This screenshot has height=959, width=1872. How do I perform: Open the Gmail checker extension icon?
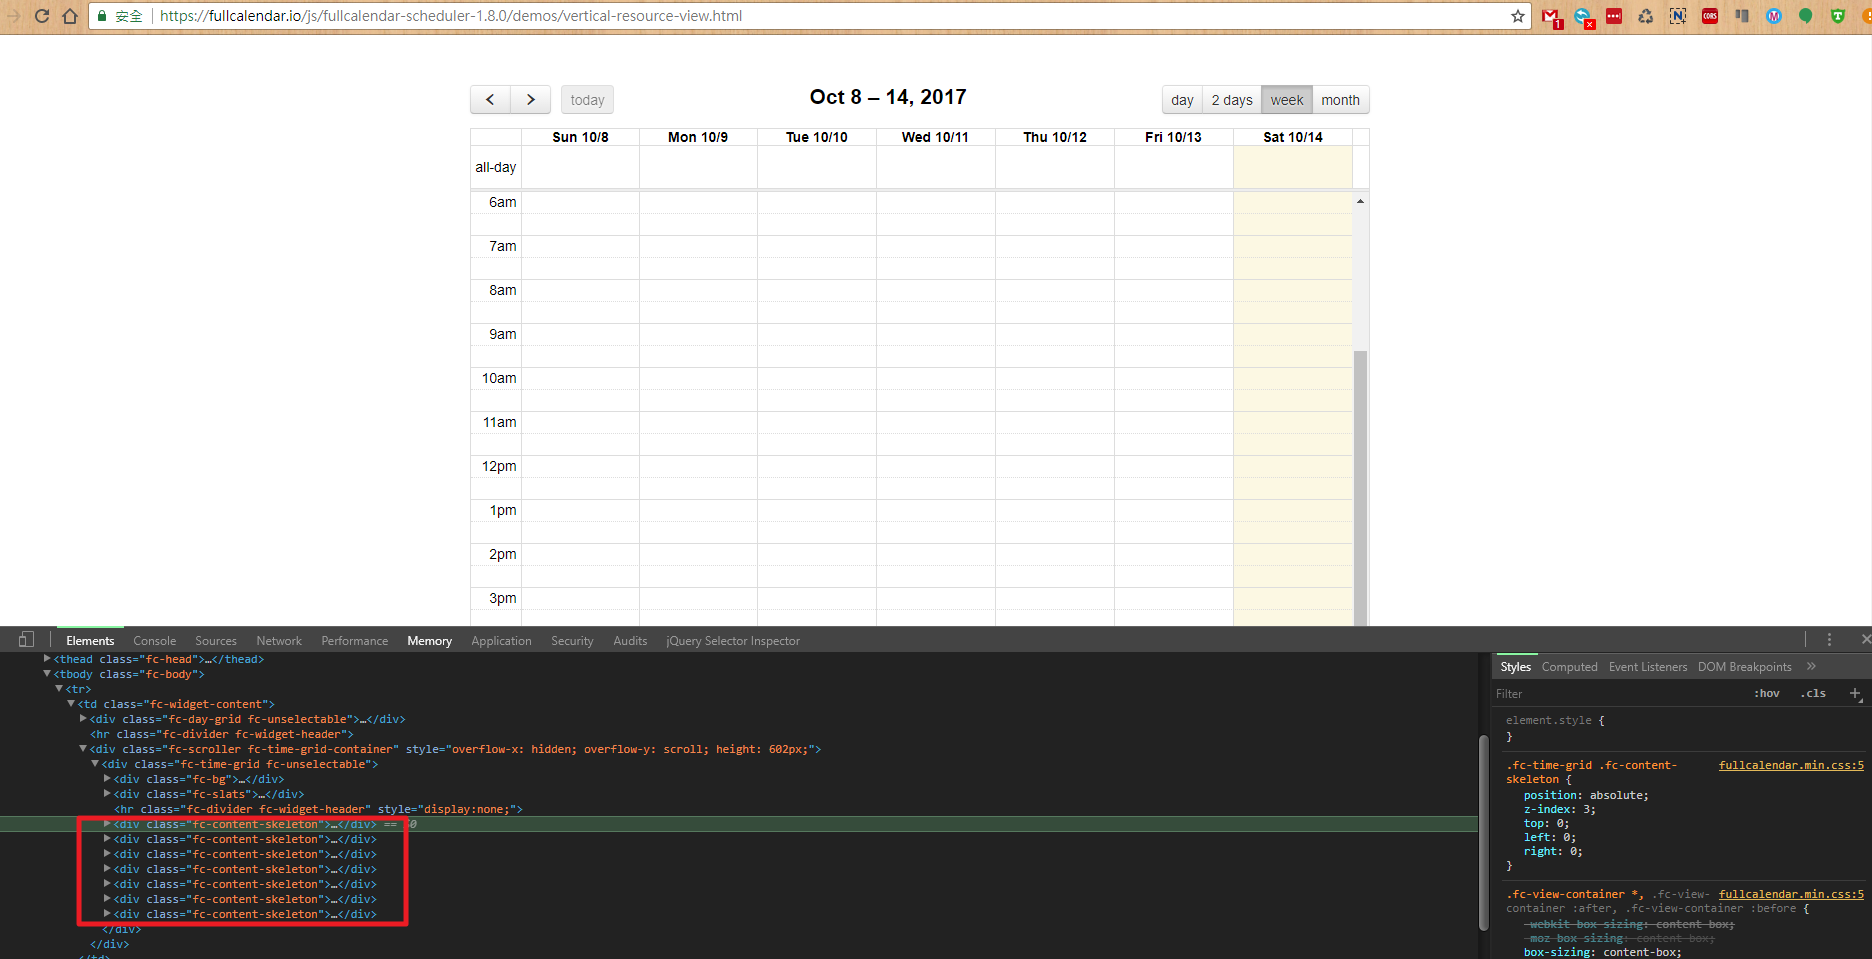pyautogui.click(x=1551, y=16)
